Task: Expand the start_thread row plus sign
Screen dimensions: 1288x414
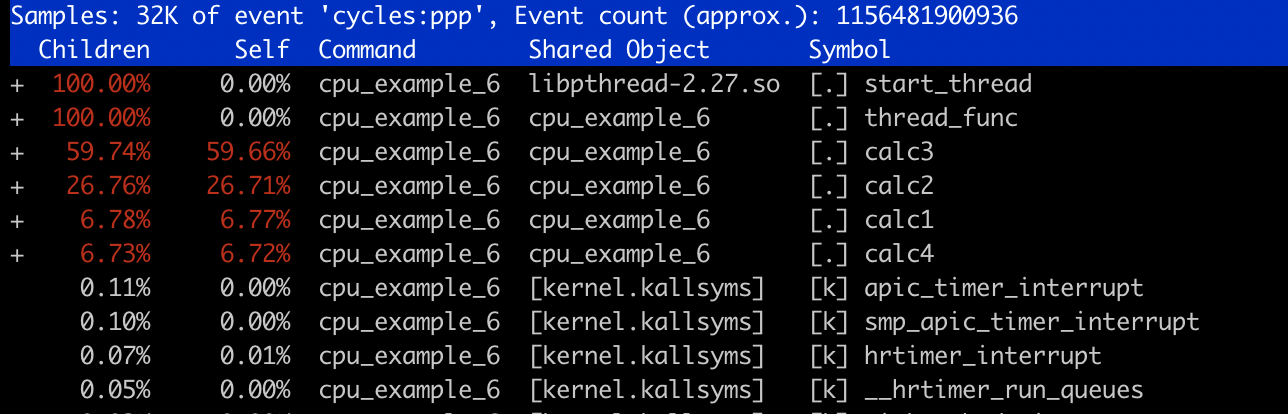Action: point(16,84)
